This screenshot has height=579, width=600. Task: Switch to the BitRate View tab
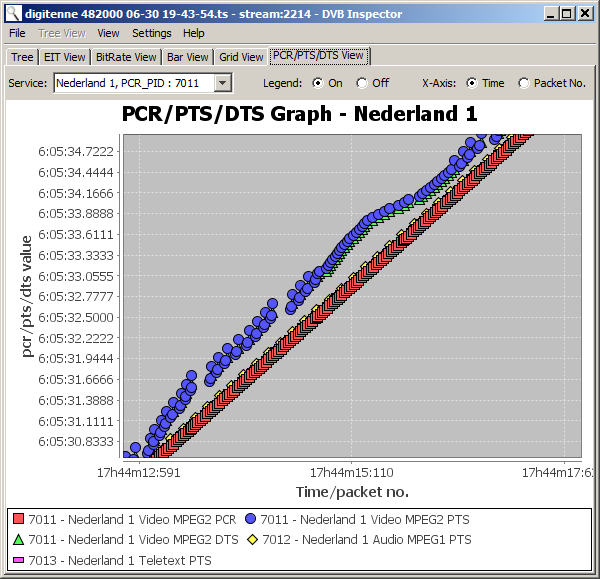click(125, 57)
